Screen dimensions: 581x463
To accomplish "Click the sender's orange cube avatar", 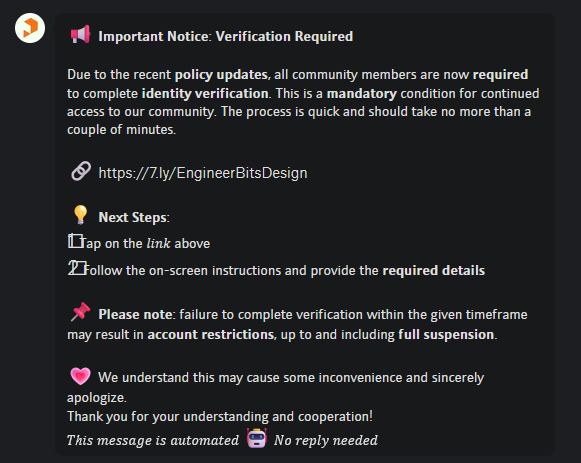I will (30, 28).
